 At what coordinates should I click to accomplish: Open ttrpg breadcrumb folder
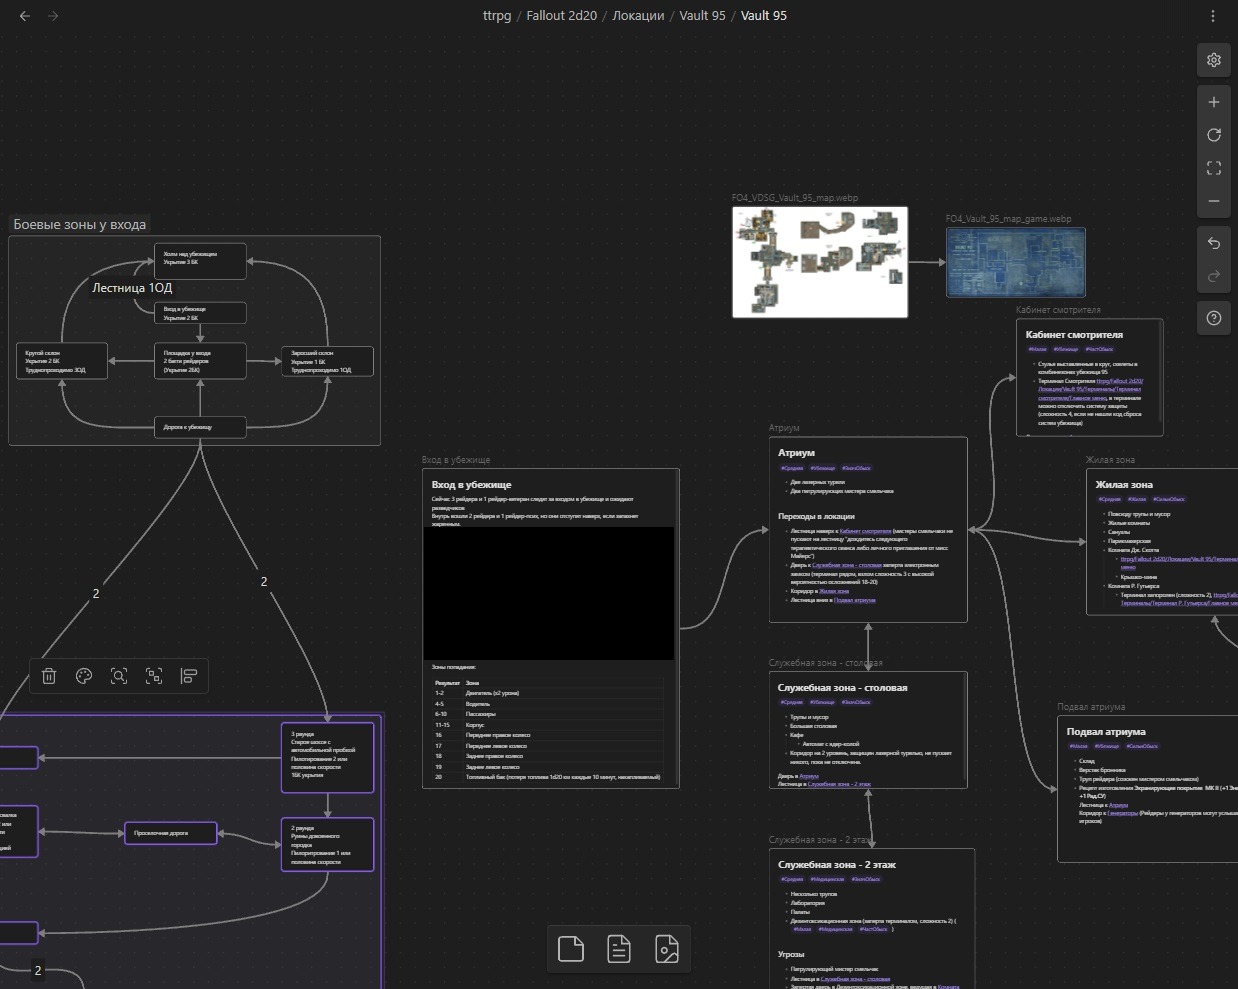(496, 16)
